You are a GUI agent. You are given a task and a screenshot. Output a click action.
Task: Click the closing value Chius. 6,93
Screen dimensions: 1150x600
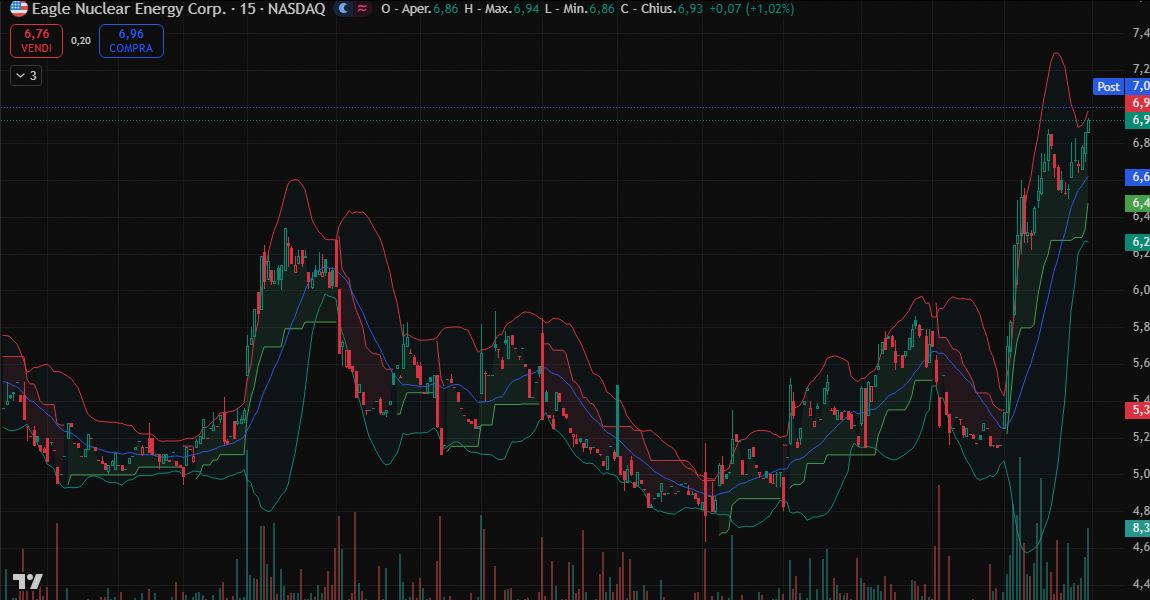tap(662, 9)
